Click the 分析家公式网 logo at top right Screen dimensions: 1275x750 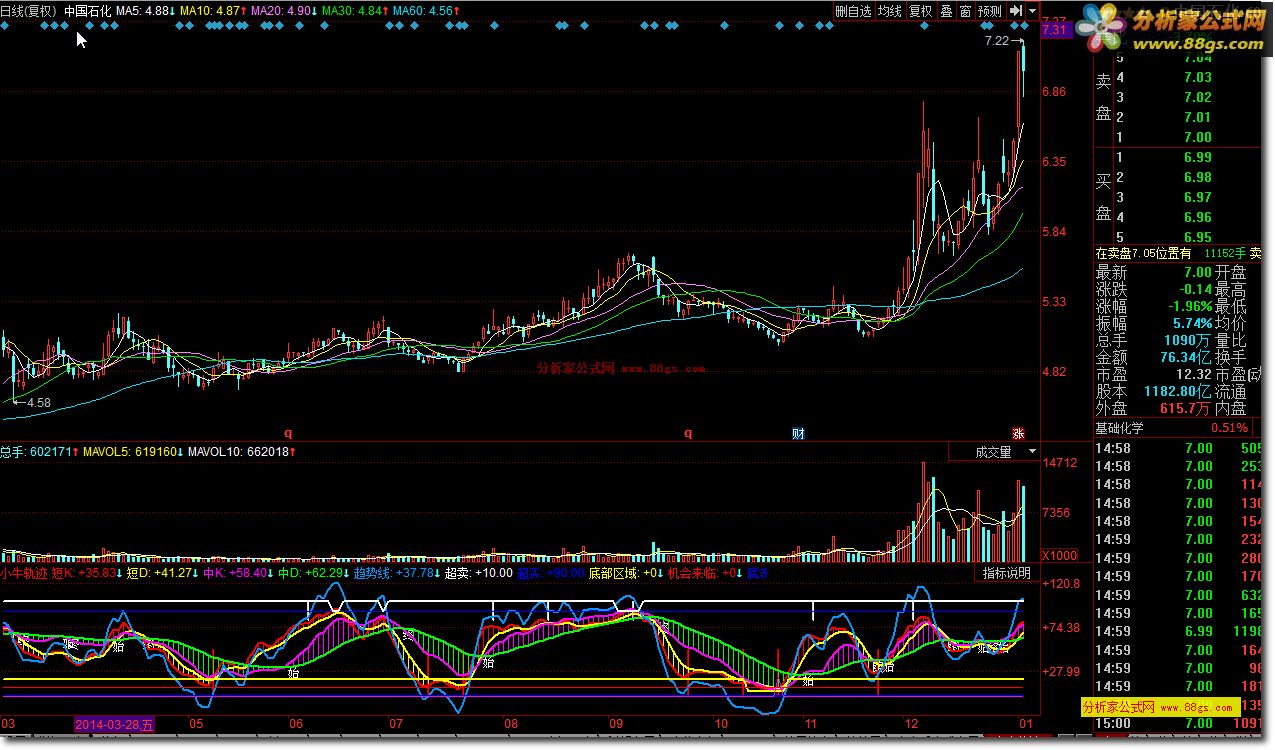[x=1170, y=31]
